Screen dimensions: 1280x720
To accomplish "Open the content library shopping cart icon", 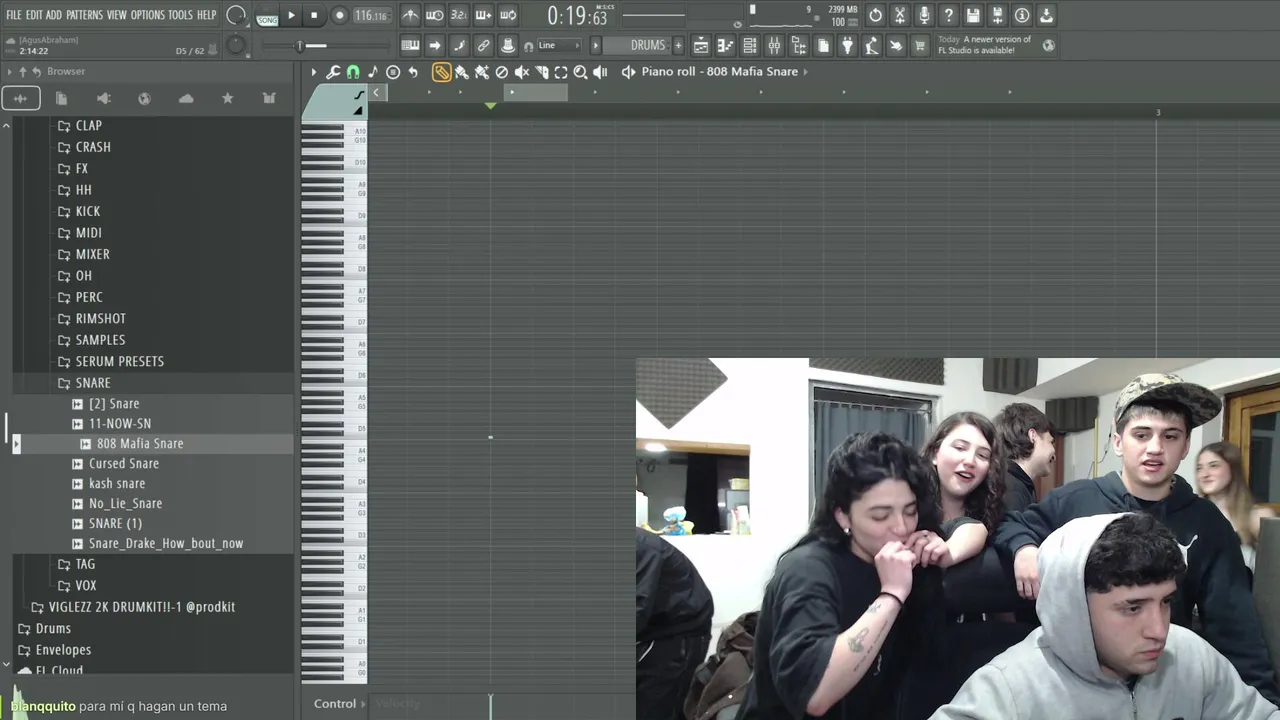I will [920, 45].
